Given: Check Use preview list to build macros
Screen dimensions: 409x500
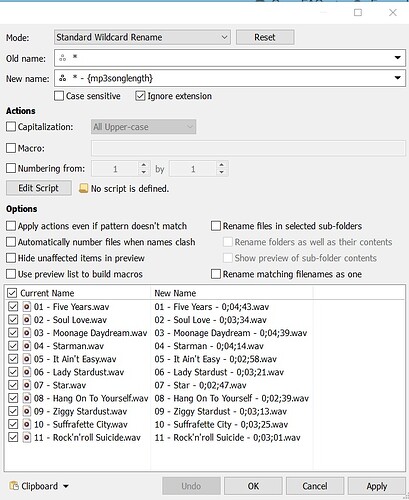Looking at the screenshot, I should (x=11, y=274).
